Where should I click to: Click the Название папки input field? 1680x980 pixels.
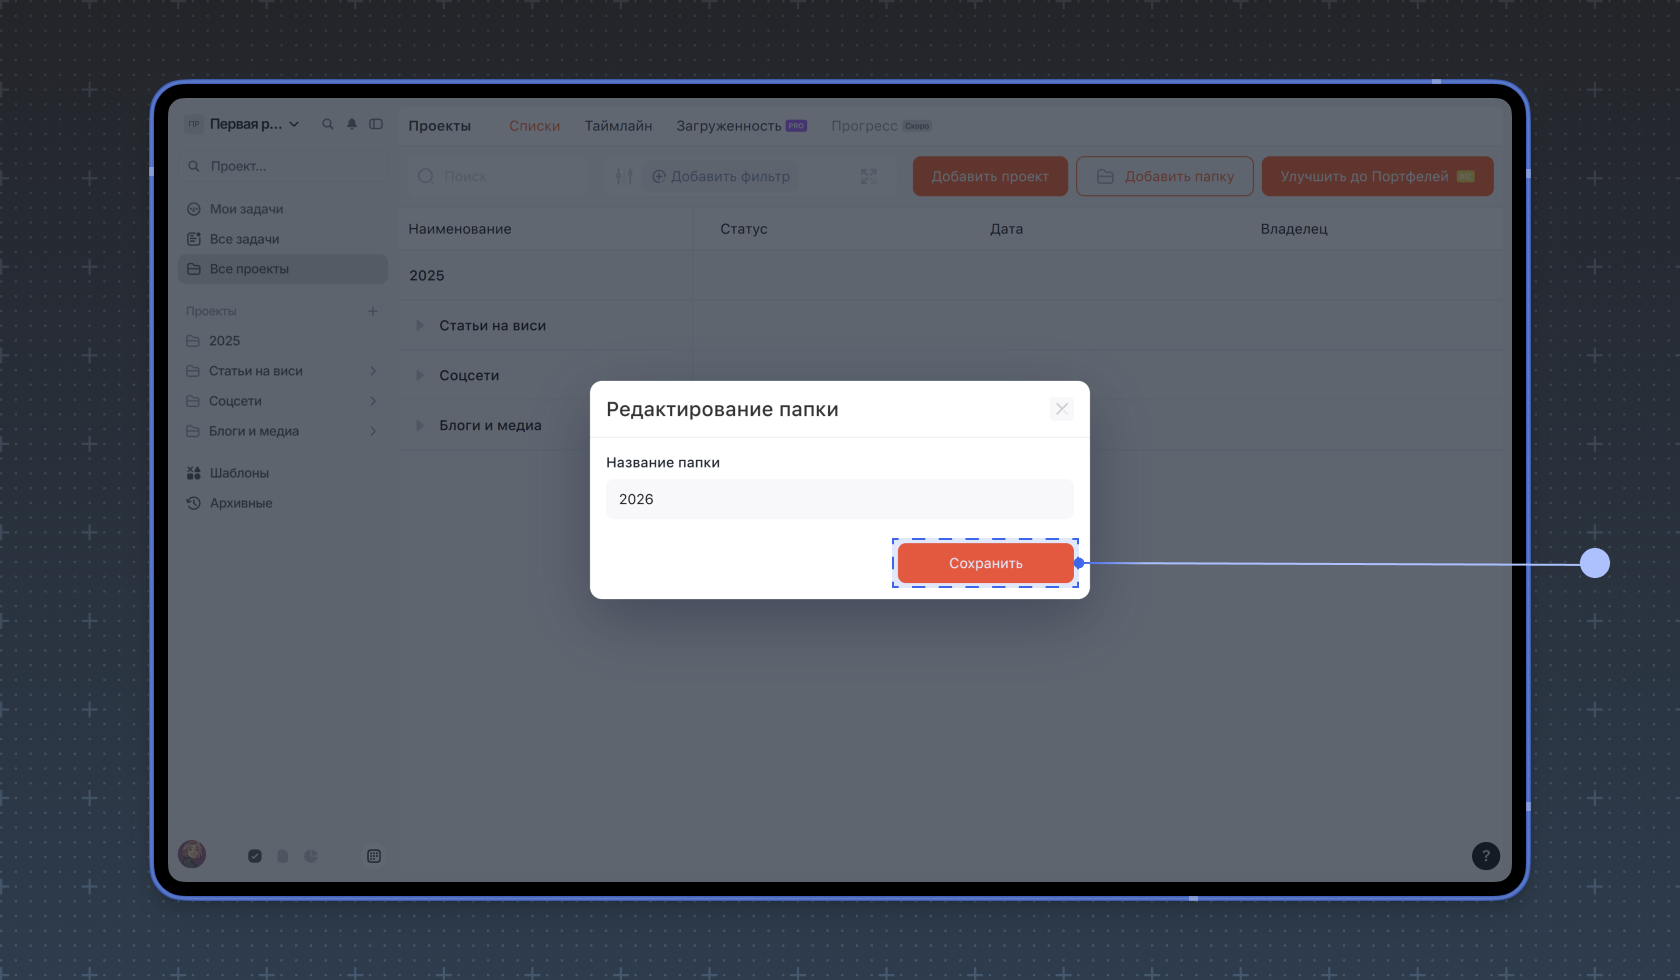click(x=839, y=499)
